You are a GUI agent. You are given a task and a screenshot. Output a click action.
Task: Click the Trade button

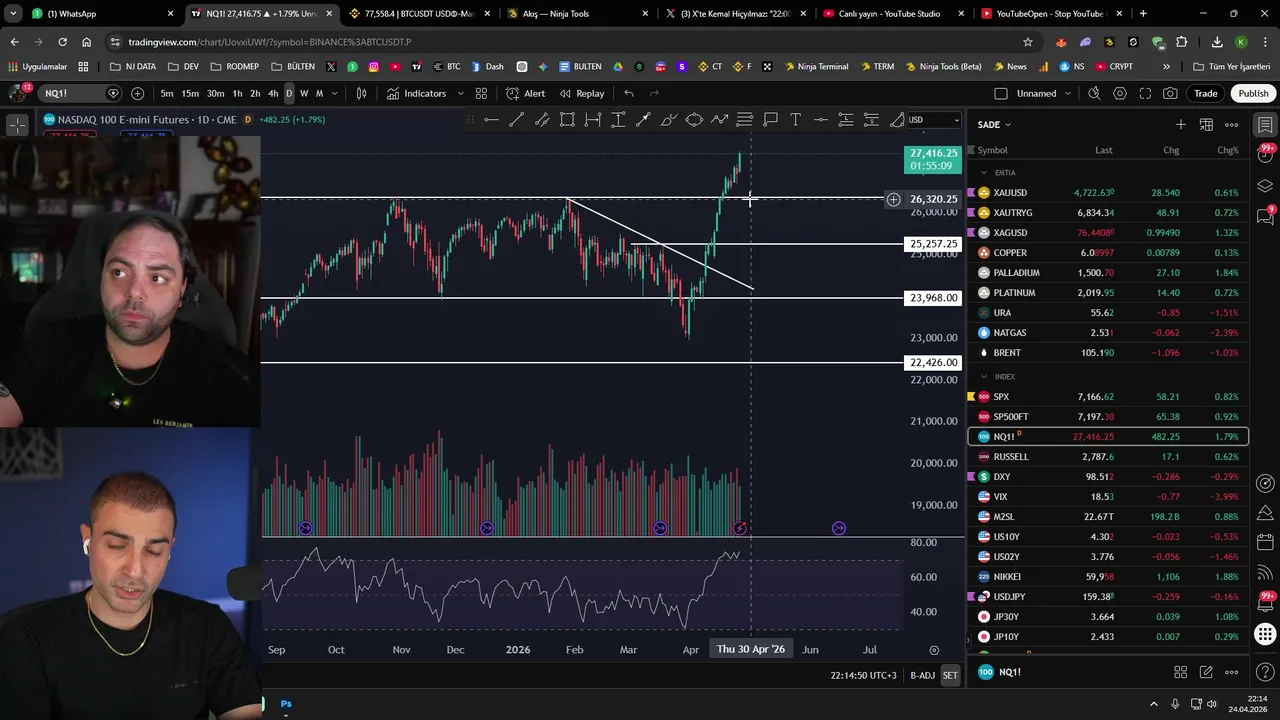tap(1206, 93)
